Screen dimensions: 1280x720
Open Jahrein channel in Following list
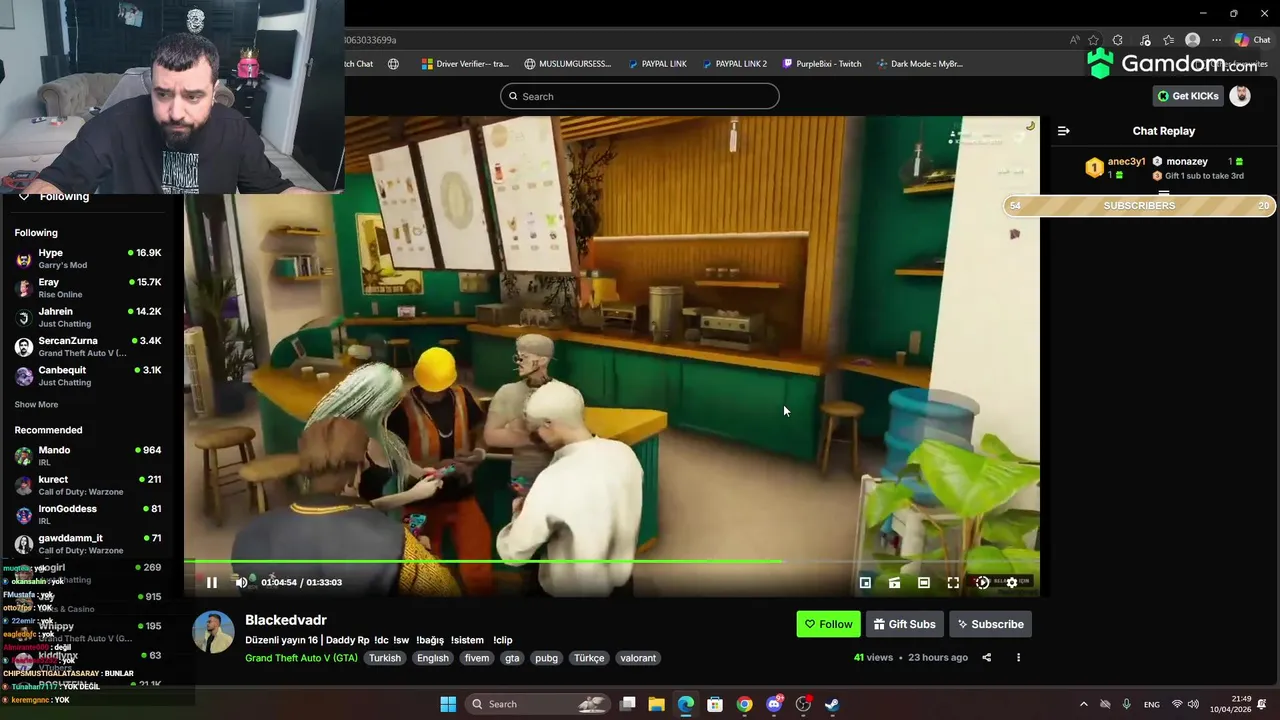point(88,317)
